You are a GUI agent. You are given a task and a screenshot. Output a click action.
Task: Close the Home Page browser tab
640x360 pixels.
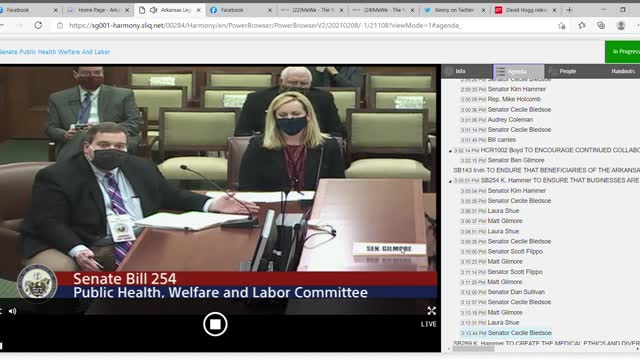coord(127,10)
